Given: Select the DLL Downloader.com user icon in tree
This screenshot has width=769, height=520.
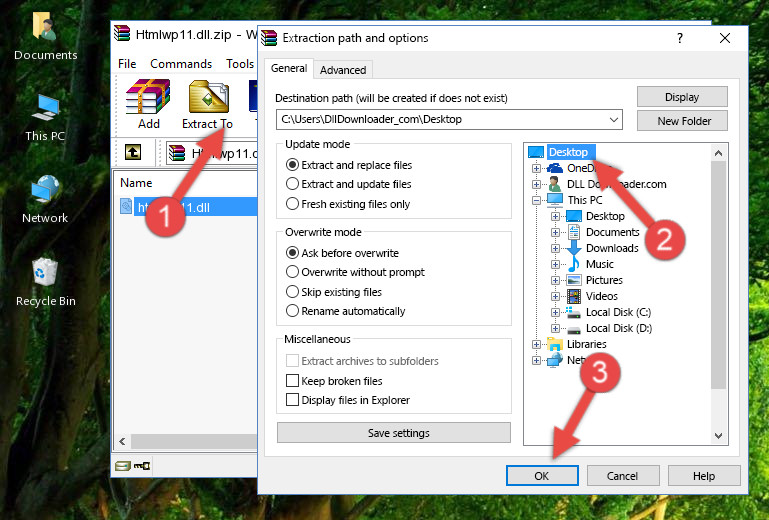Looking at the screenshot, I should point(555,184).
